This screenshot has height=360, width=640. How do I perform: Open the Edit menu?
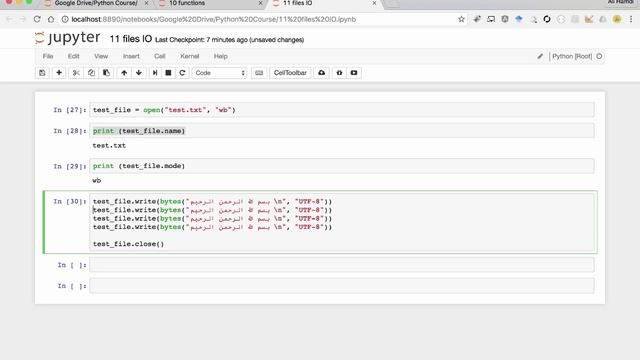[73, 56]
